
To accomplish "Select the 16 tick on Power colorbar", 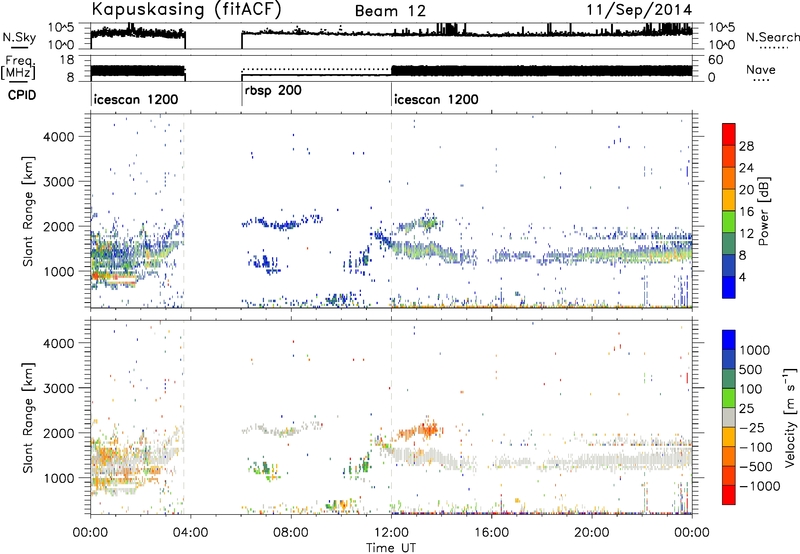I will tap(746, 212).
